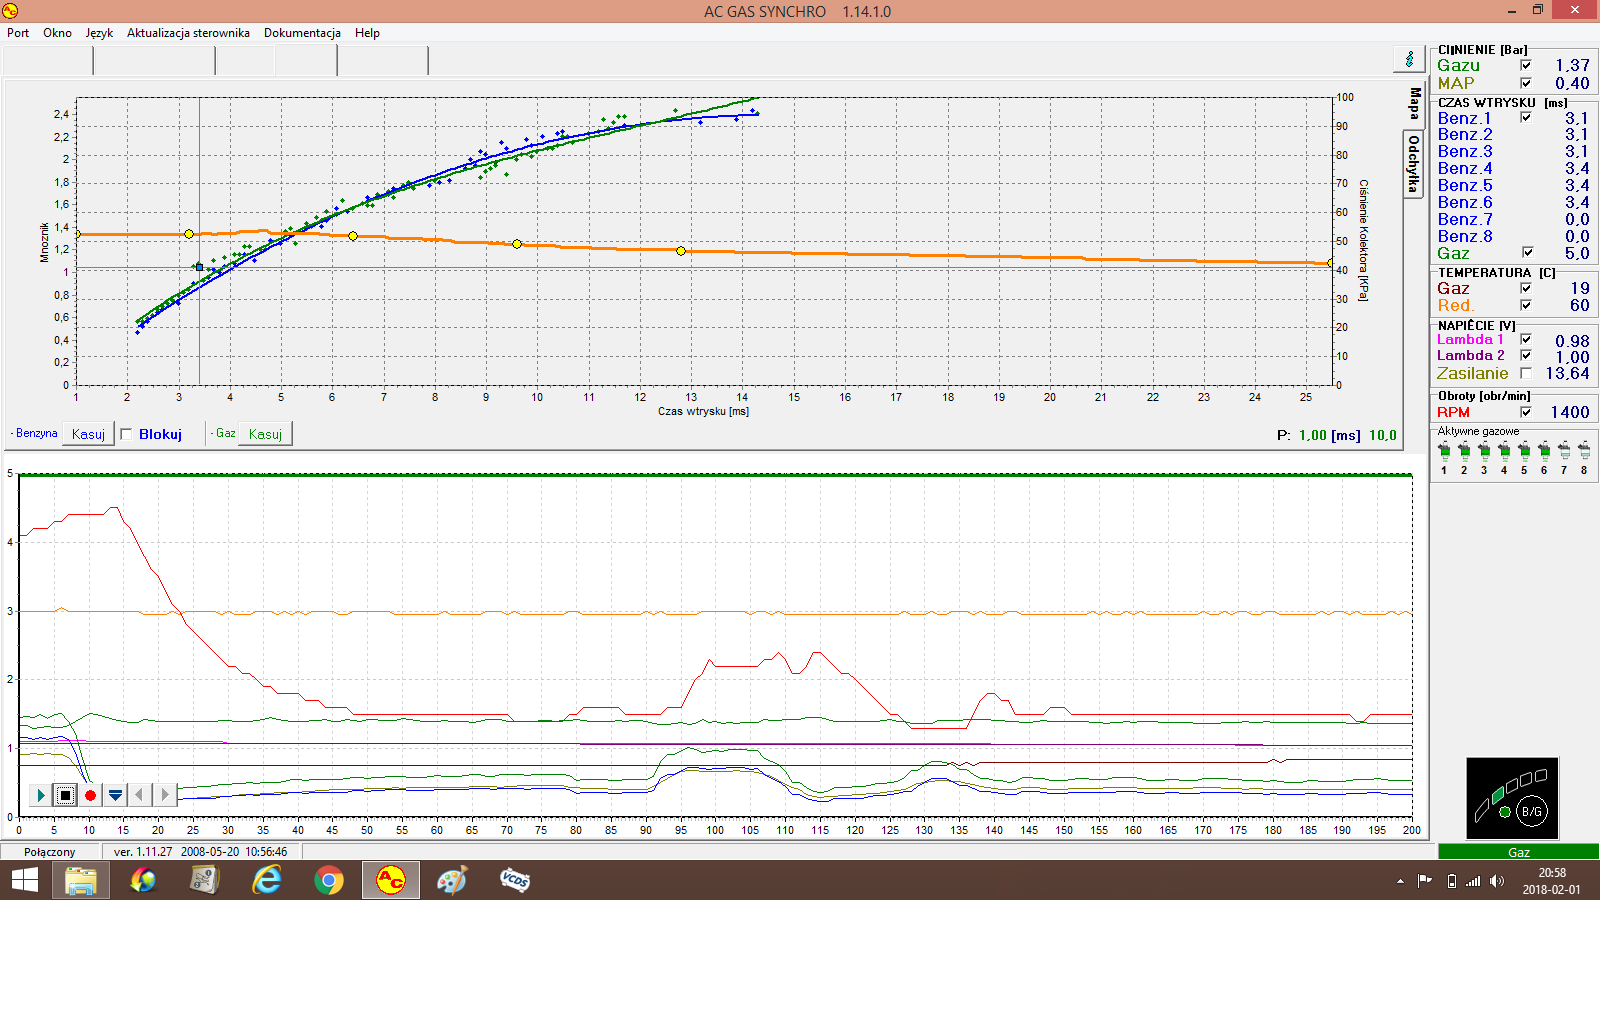Open the Port menu
Viewport: 1600px width, 1032px height.
(18, 33)
